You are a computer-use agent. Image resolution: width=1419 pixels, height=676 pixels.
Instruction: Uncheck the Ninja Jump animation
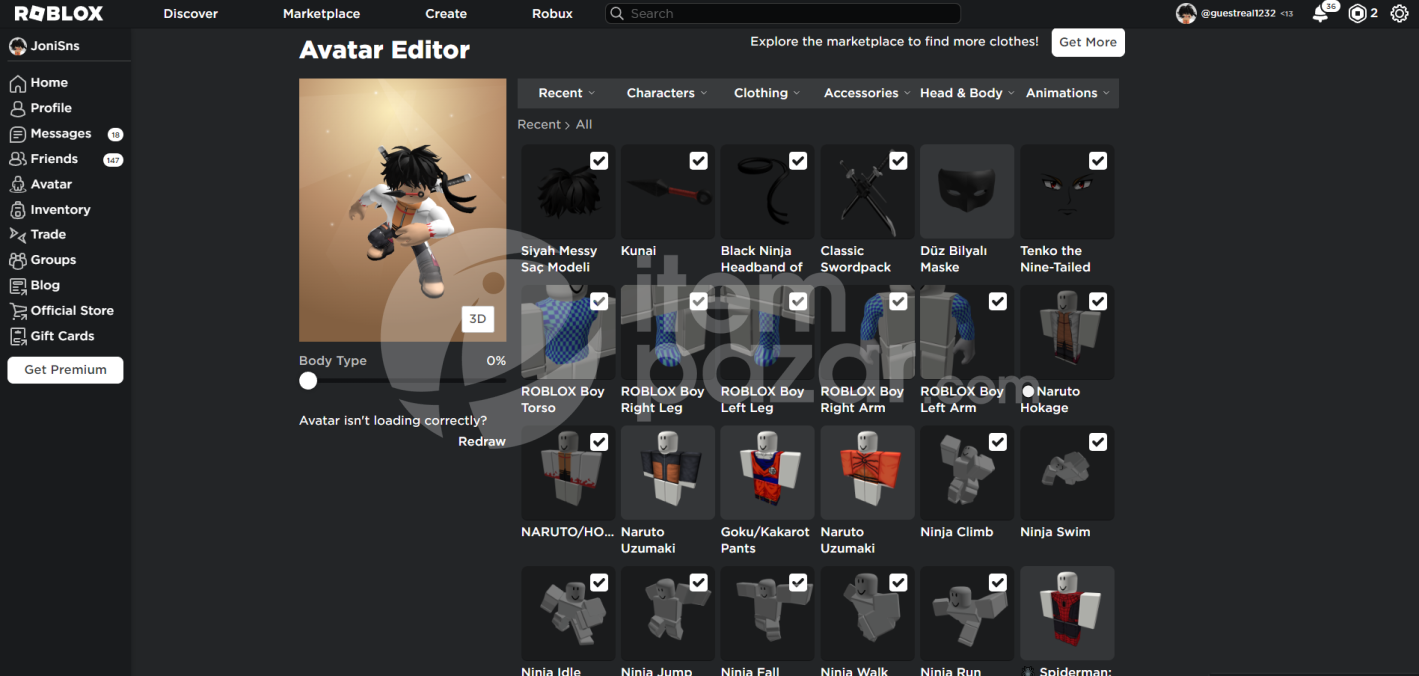[x=699, y=582]
